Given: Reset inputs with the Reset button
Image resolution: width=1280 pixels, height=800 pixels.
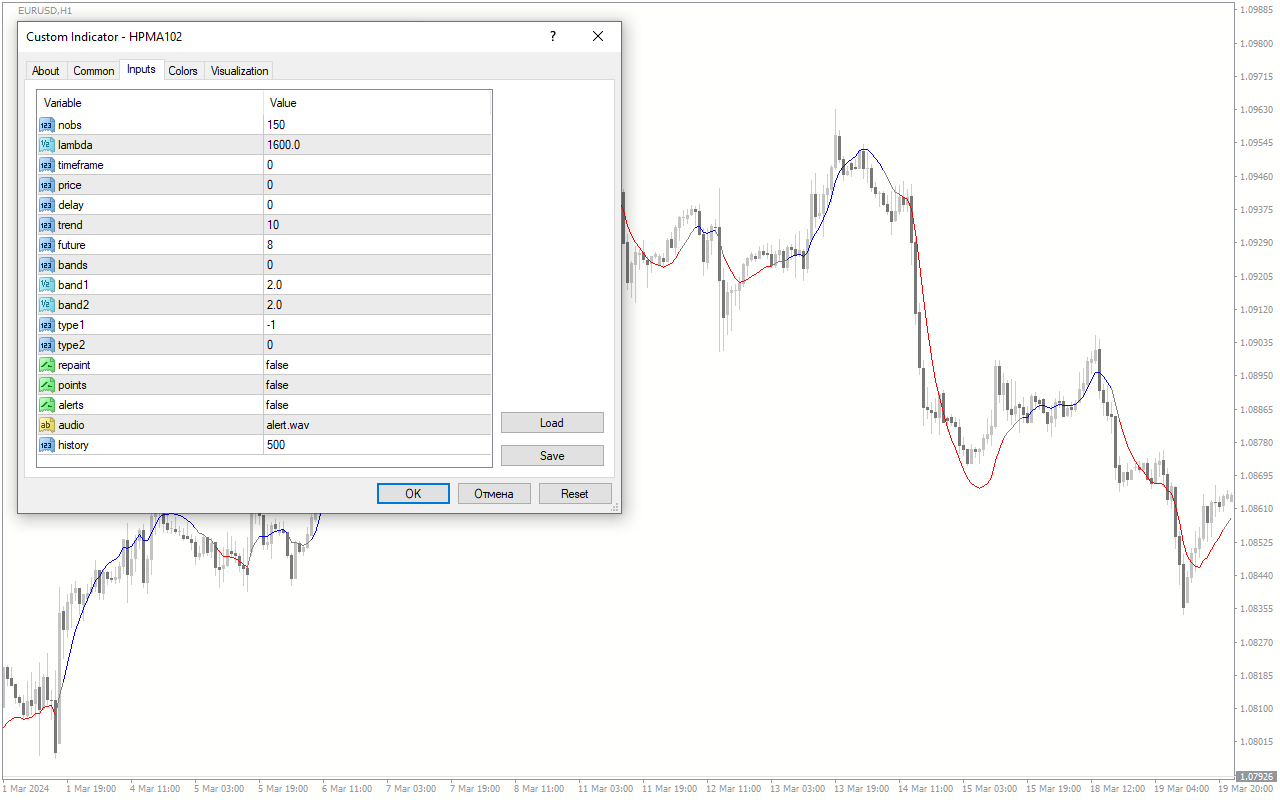Looking at the screenshot, I should (575, 494).
